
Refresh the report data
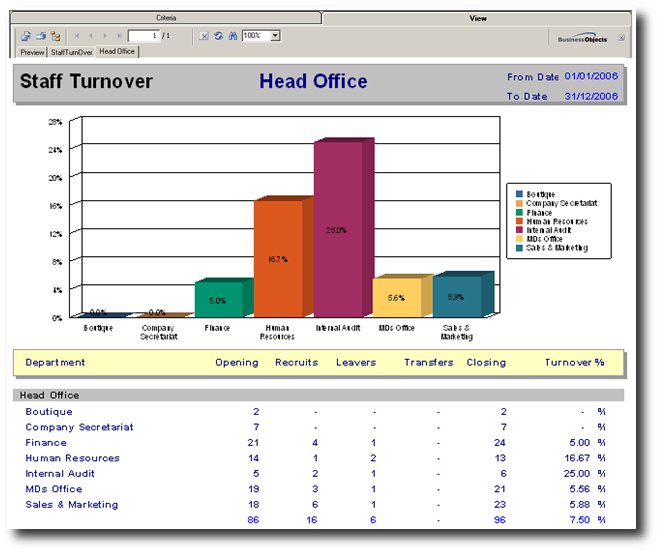218,36
